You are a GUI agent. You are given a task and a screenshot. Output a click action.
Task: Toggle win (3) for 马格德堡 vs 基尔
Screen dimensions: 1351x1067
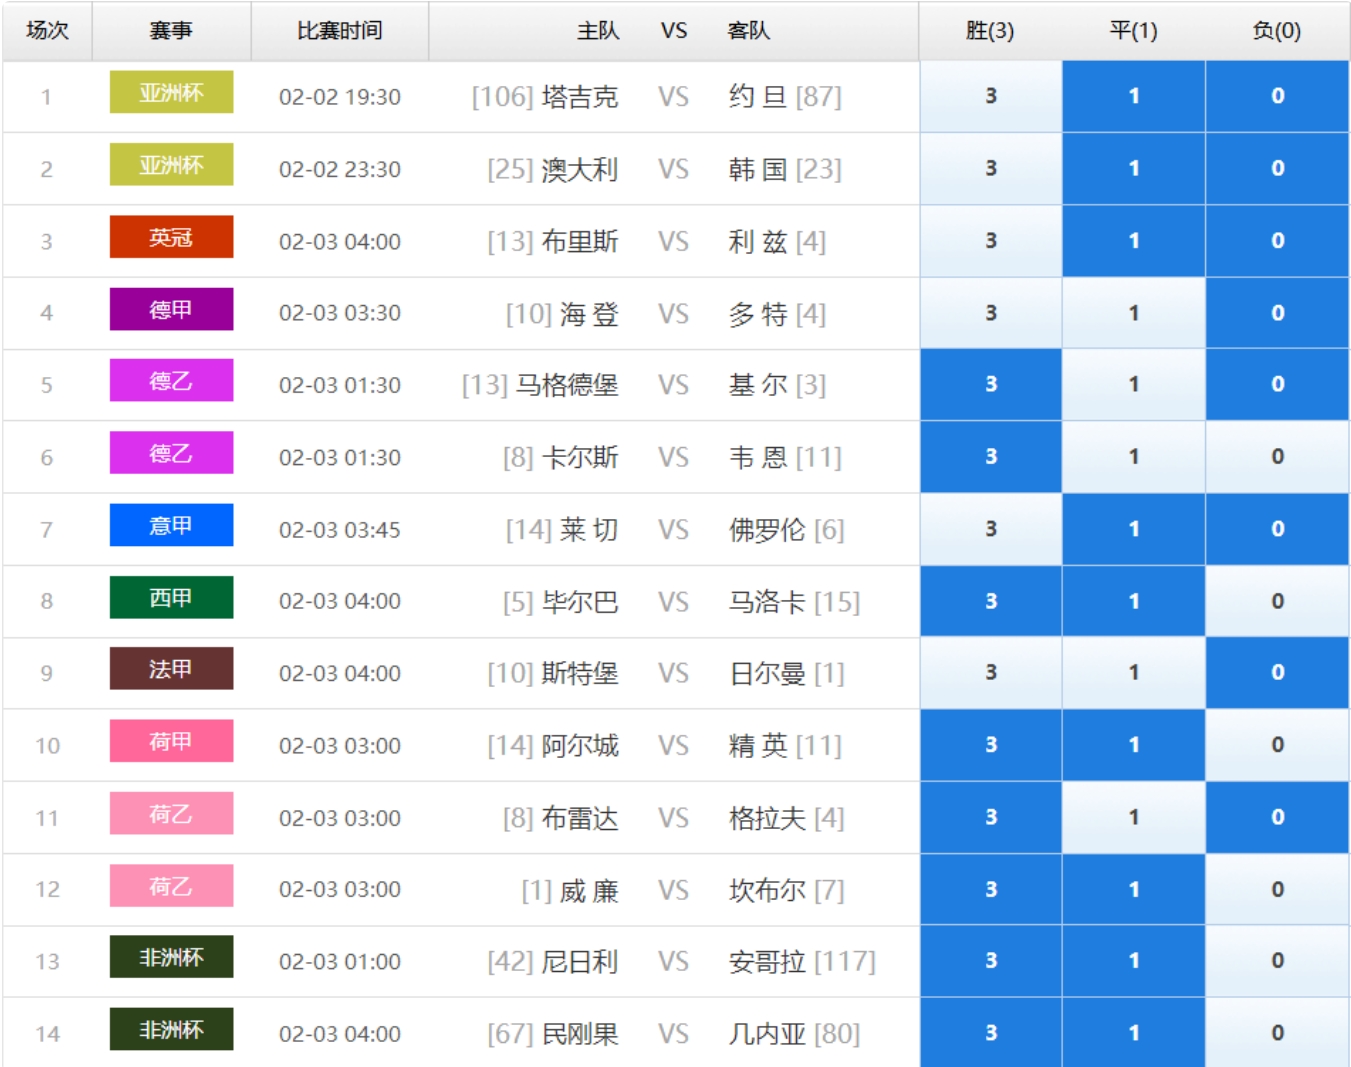click(990, 384)
